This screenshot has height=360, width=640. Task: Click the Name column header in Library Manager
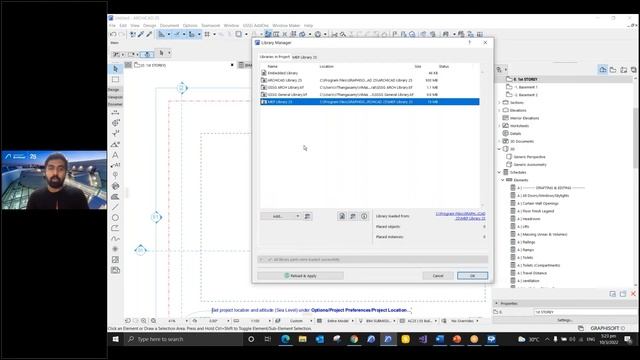point(273,66)
